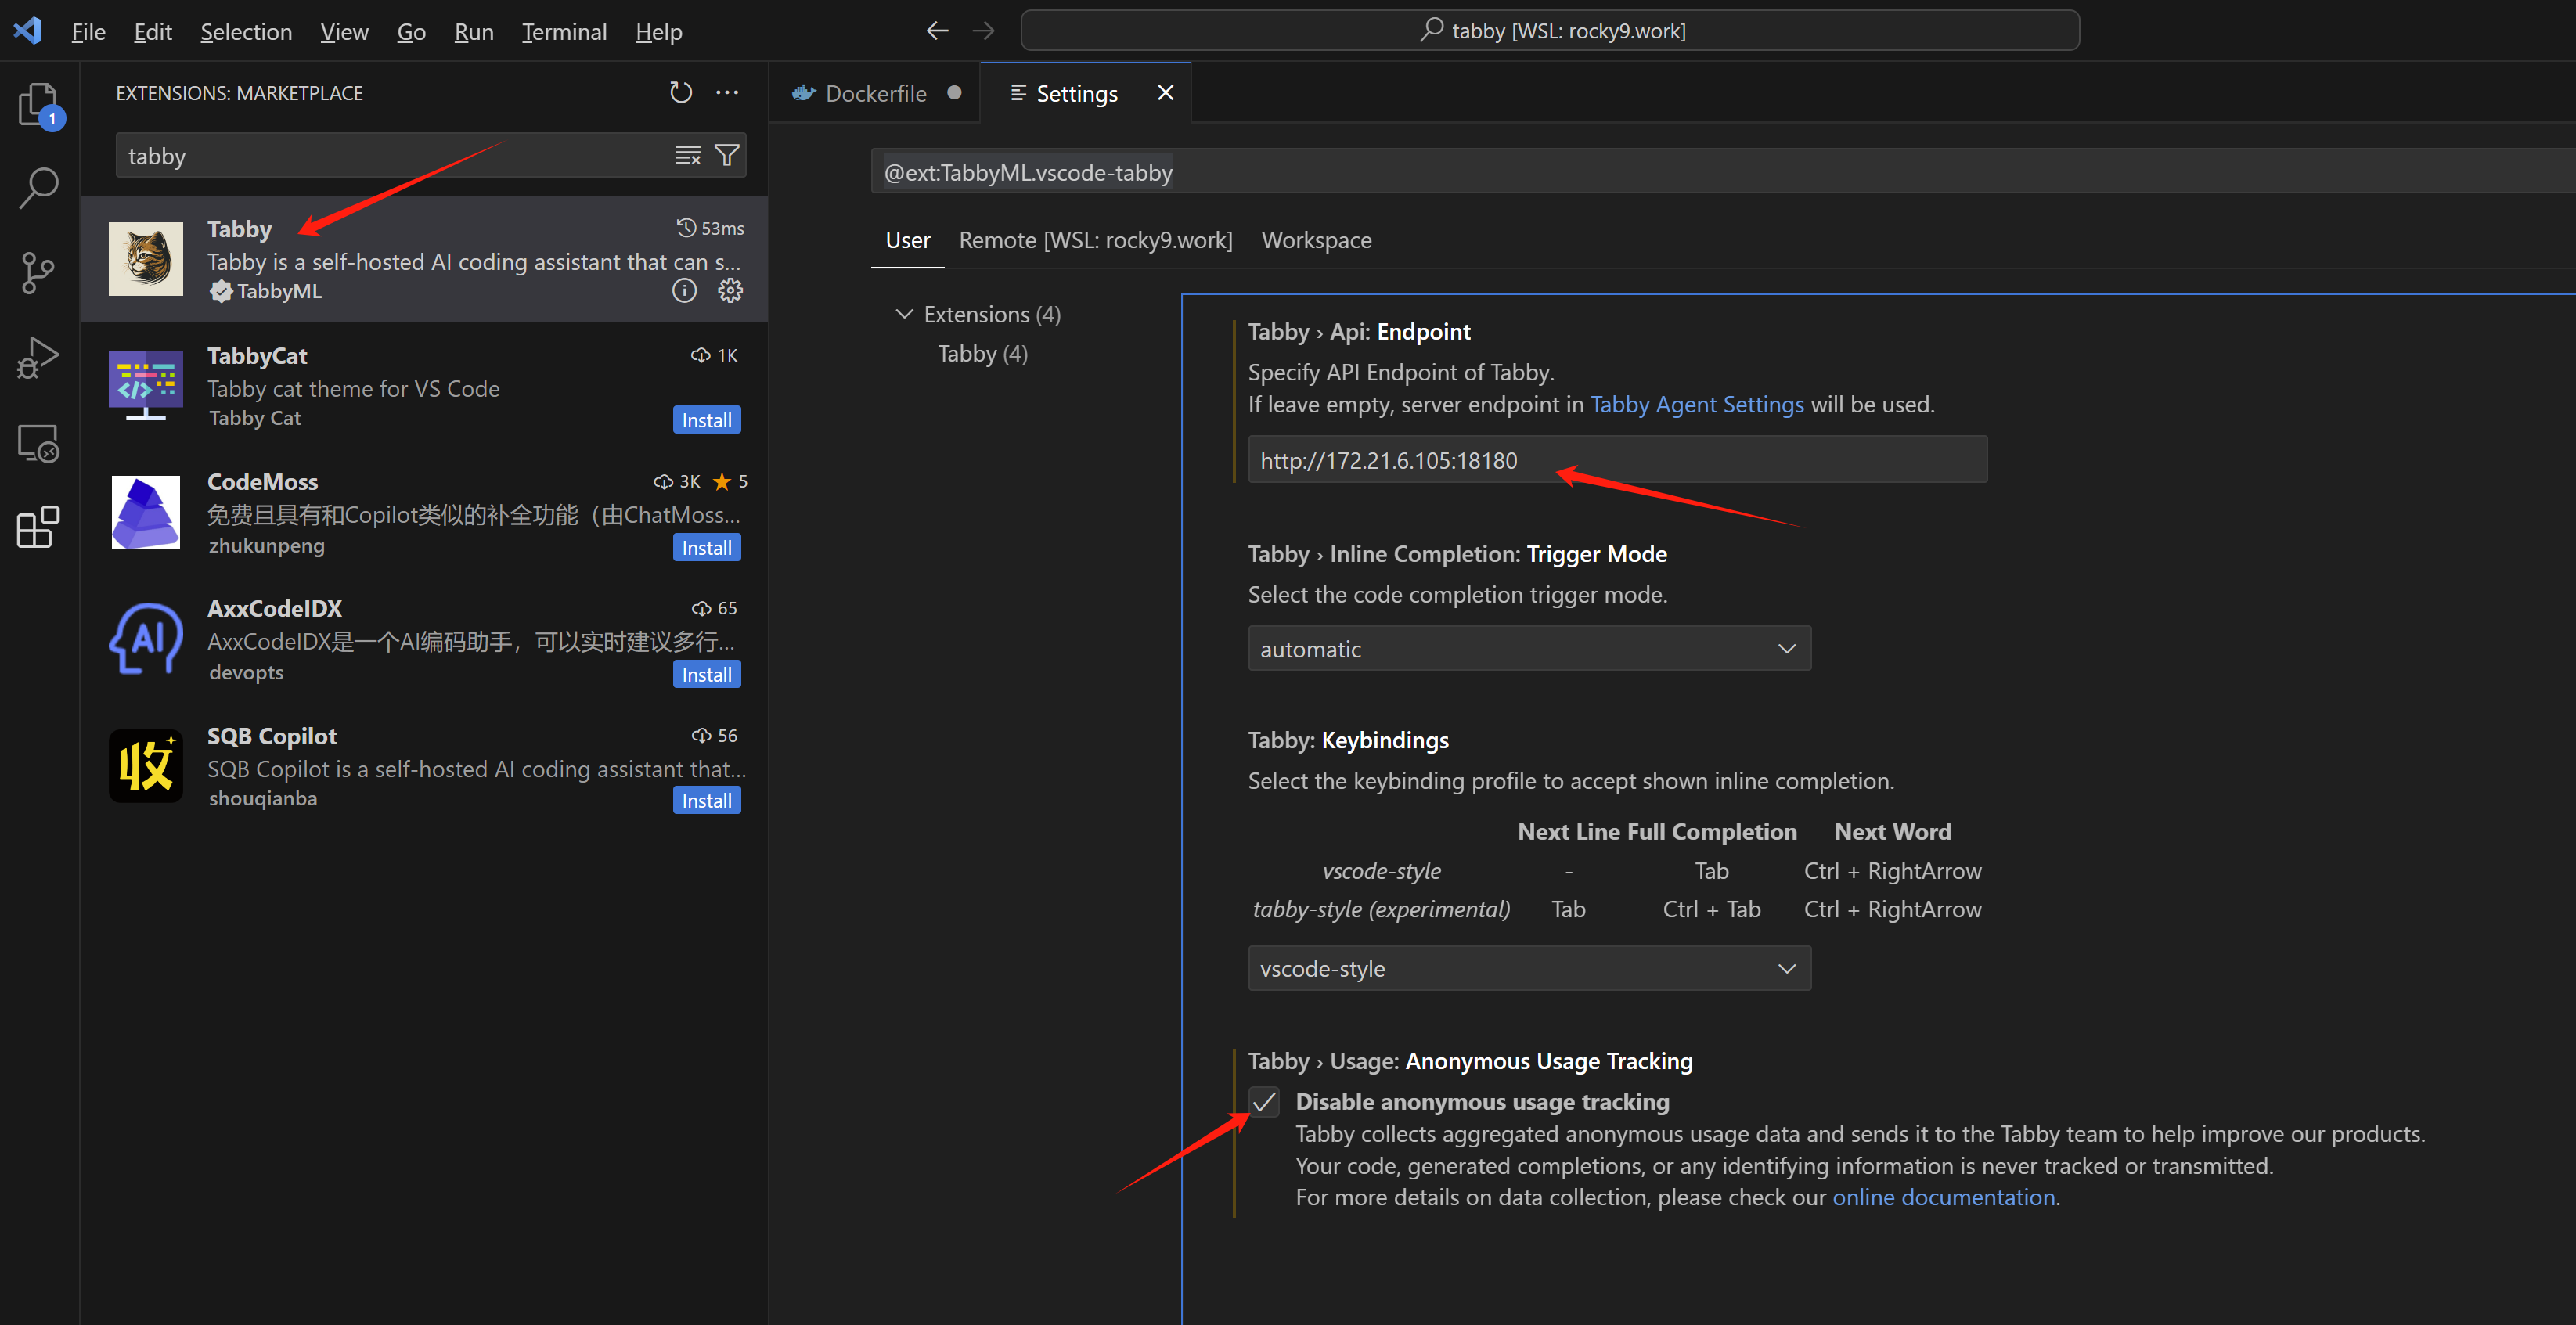Switch to Remote [WSL: rocky9.work] tab
The image size is (2576, 1325).
coord(1095,240)
